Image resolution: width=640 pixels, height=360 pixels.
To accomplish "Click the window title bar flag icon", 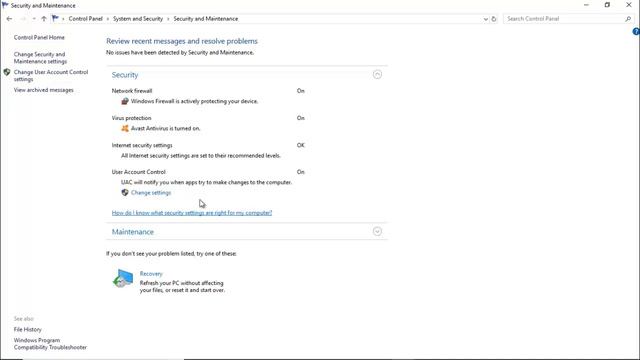I will [x=5, y=5].
